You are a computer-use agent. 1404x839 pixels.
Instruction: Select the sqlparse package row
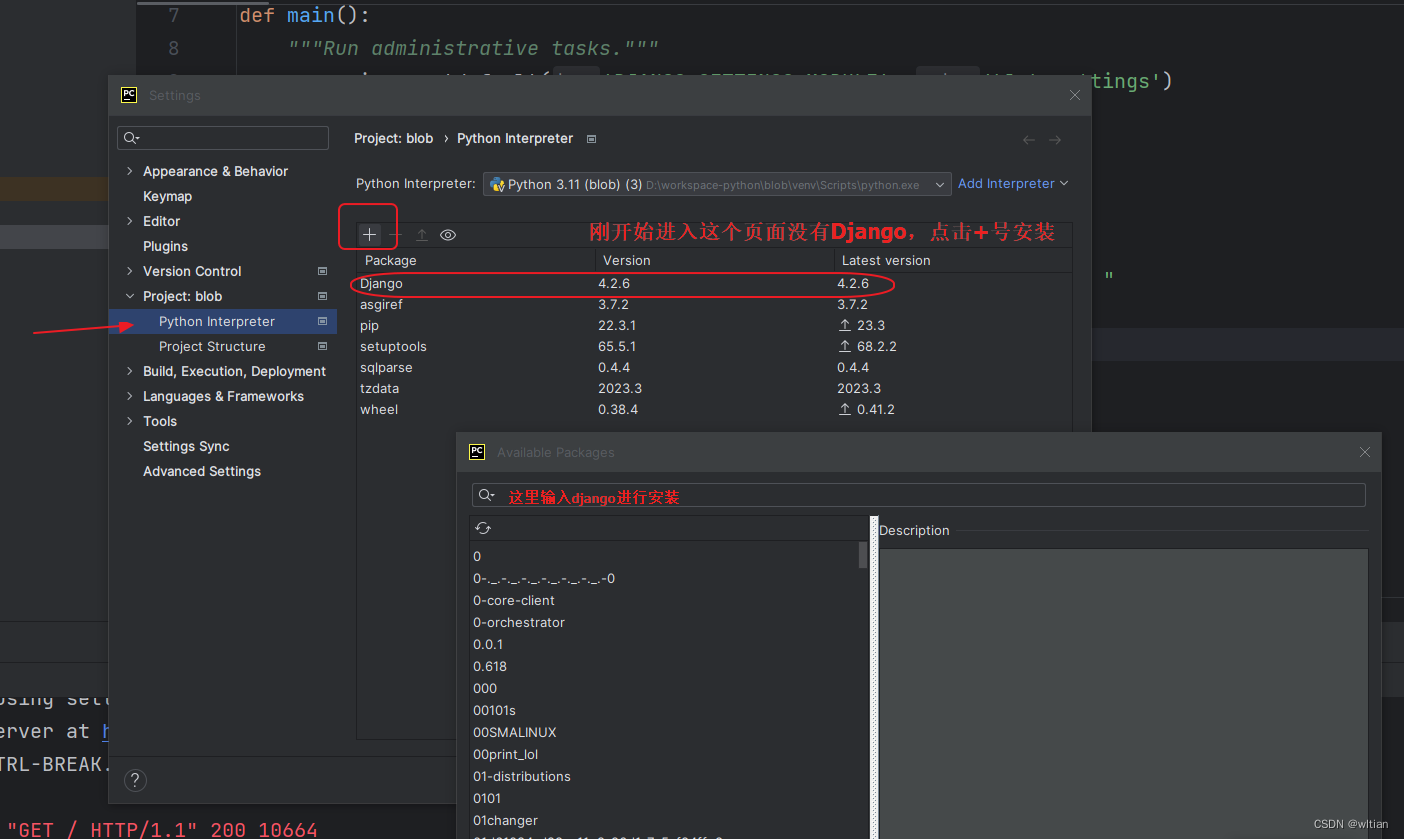(714, 368)
